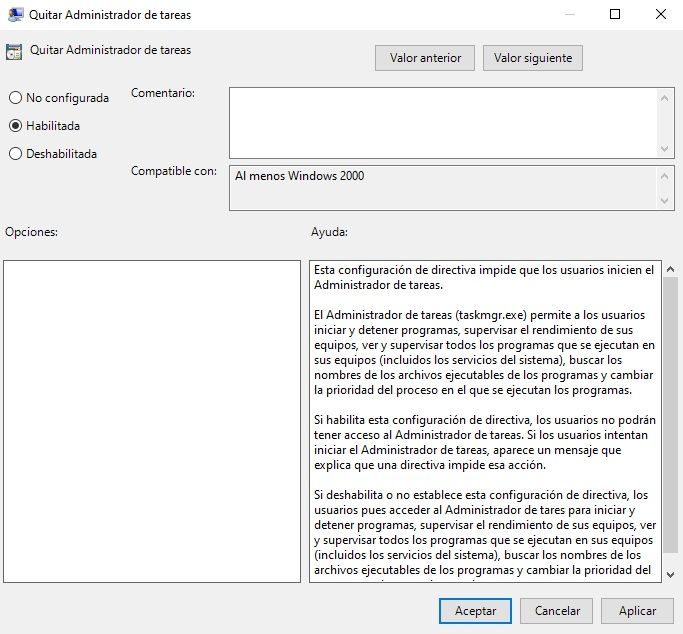This screenshot has height=634, width=683.
Task: Click the Ayuda scrollbar down arrow
Action: (670, 573)
